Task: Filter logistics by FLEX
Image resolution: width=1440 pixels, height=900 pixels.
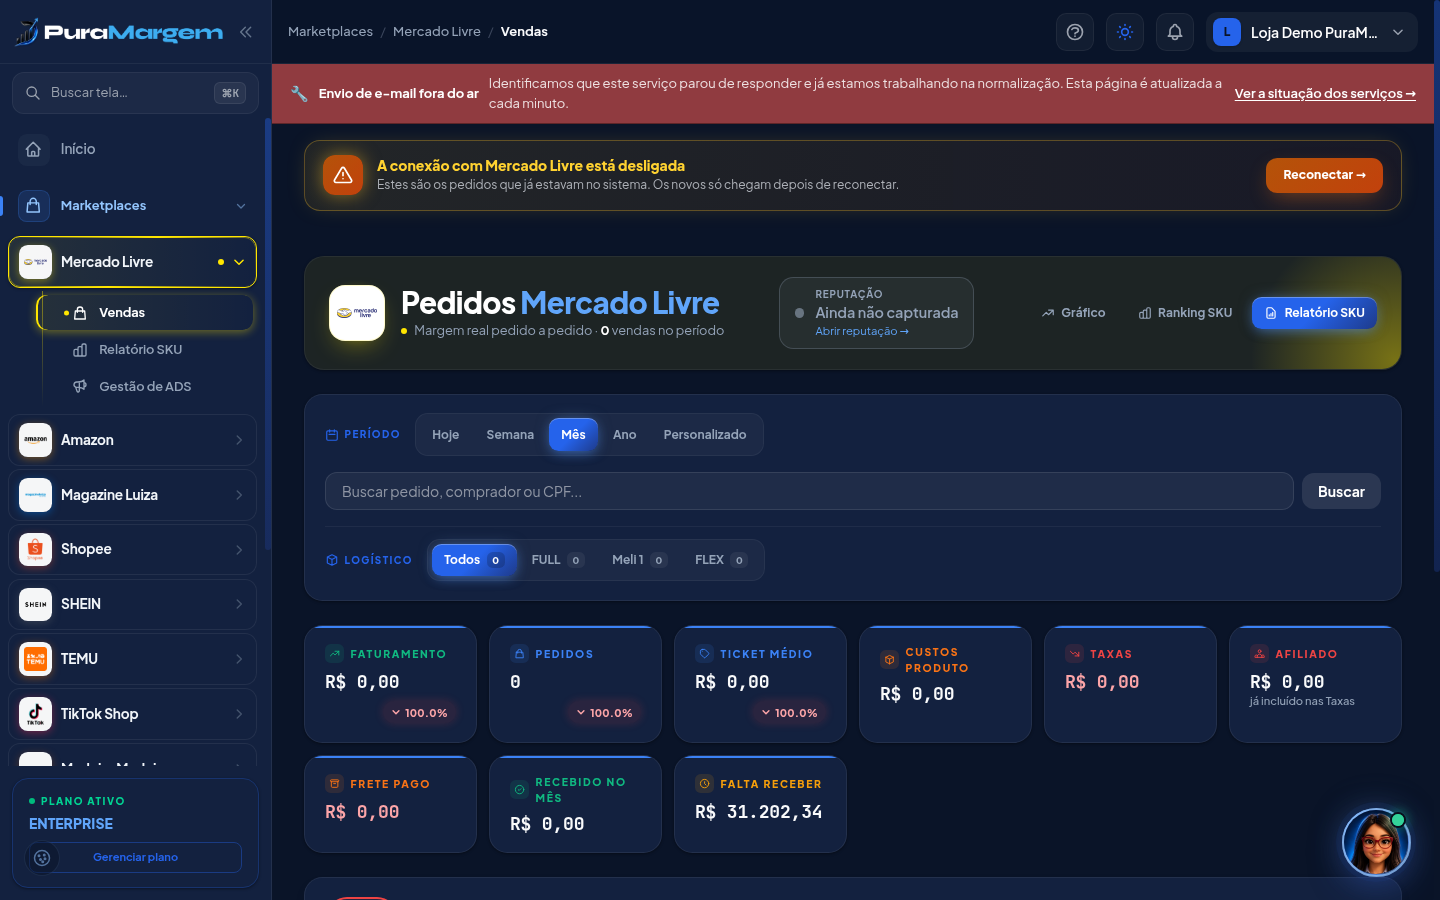Action: [x=720, y=560]
